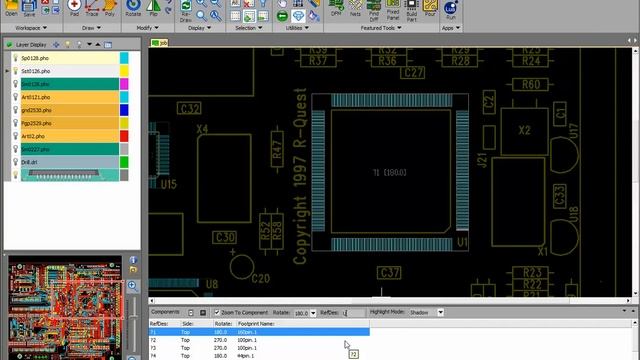Expand the Draw ribbon group dropdown

click(x=98, y=28)
